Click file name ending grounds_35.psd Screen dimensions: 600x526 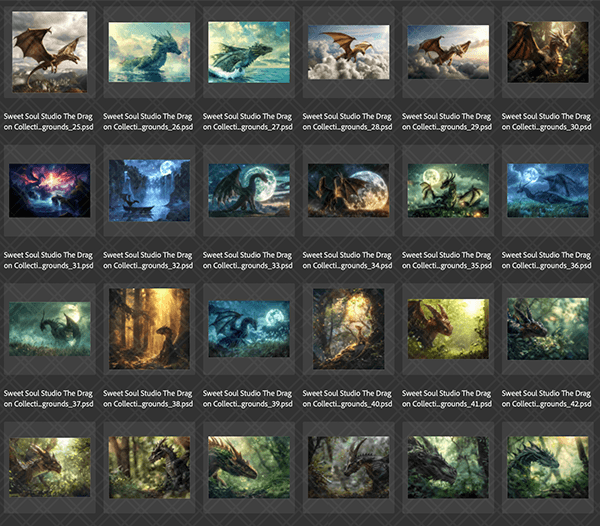[447, 260]
